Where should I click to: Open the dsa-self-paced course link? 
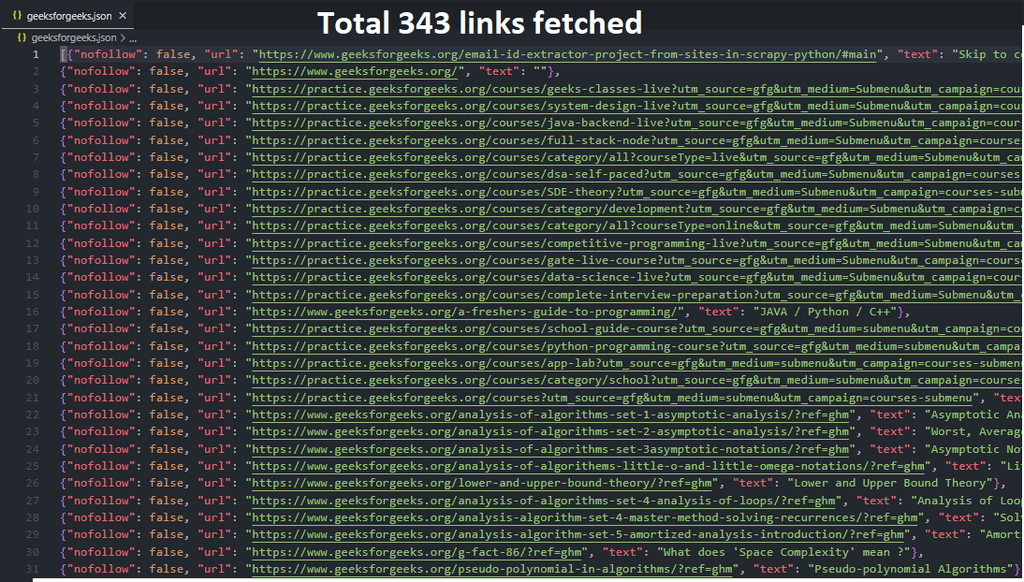coord(637,174)
